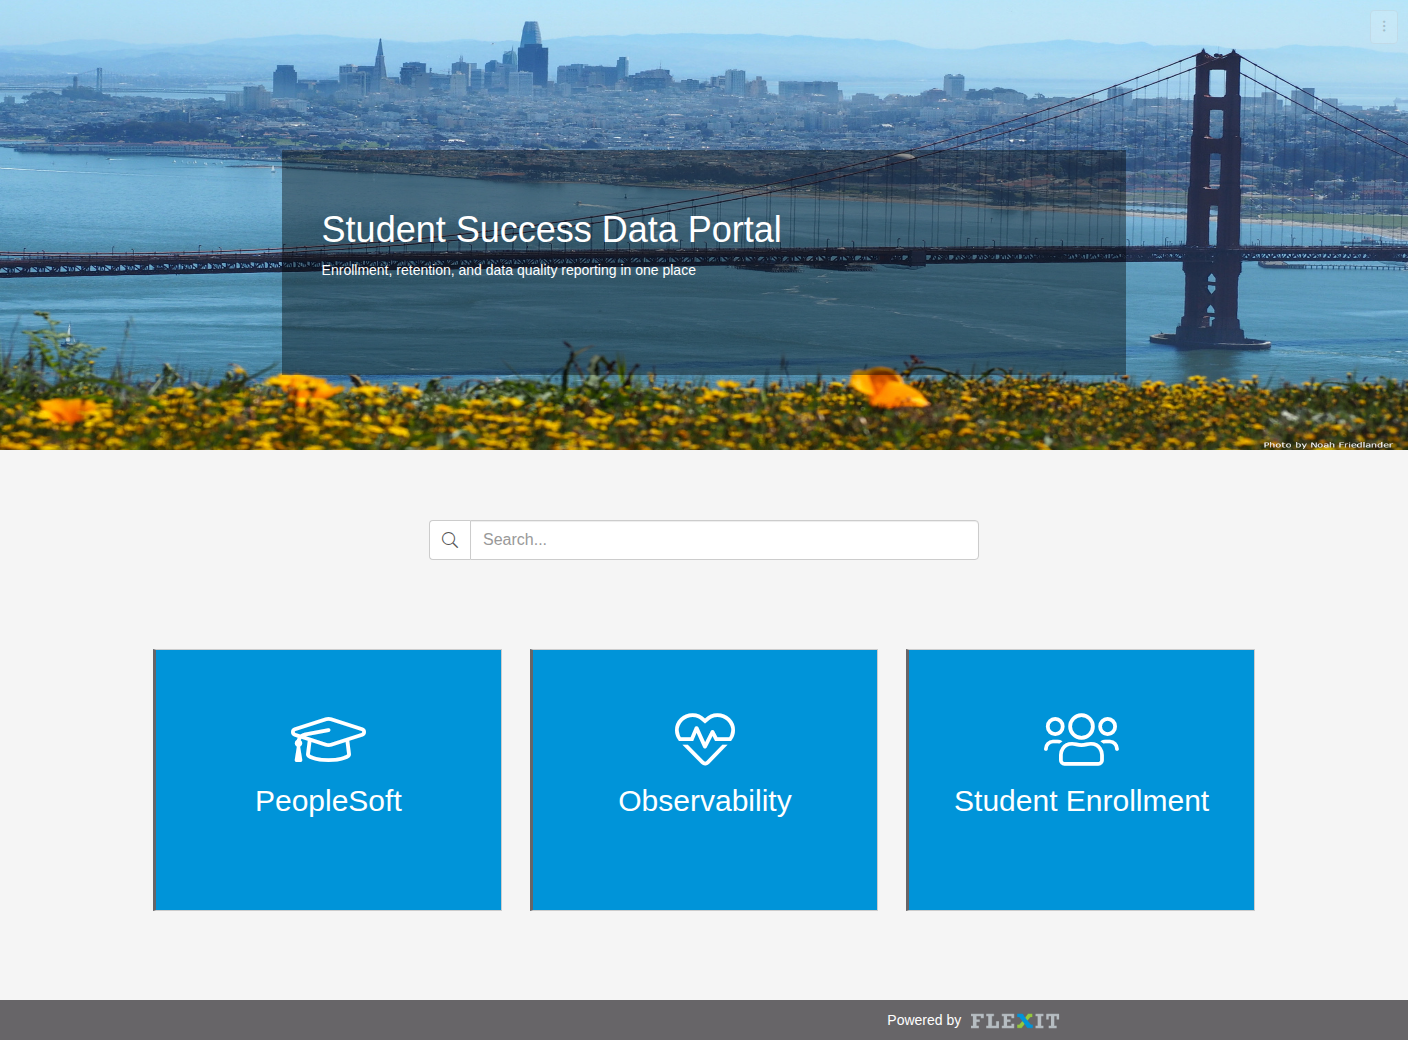Image resolution: width=1408 pixels, height=1040 pixels.
Task: Click the Student Success Data Portal title
Action: pyautogui.click(x=551, y=229)
